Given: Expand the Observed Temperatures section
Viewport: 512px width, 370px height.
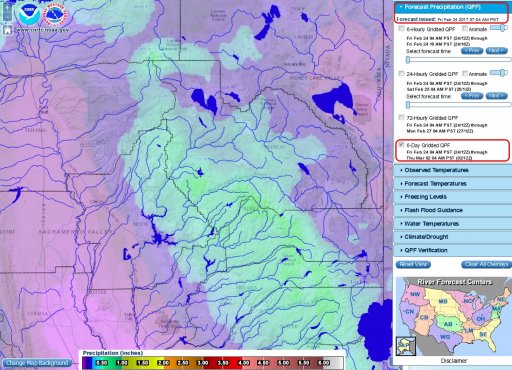Looking at the screenshot, I should pos(453,170).
